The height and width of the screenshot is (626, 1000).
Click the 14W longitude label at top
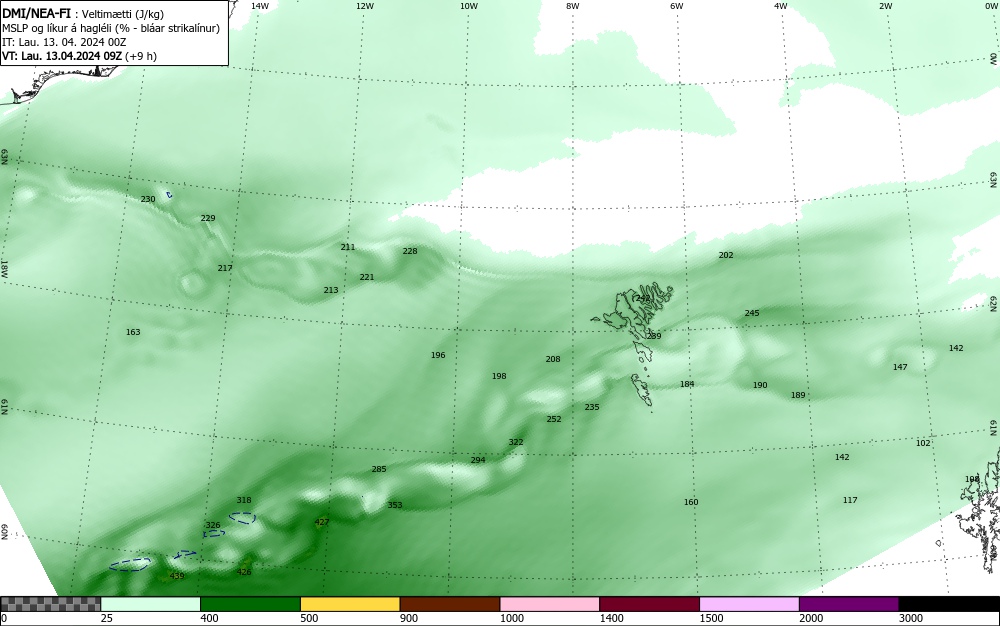pyautogui.click(x=260, y=6)
